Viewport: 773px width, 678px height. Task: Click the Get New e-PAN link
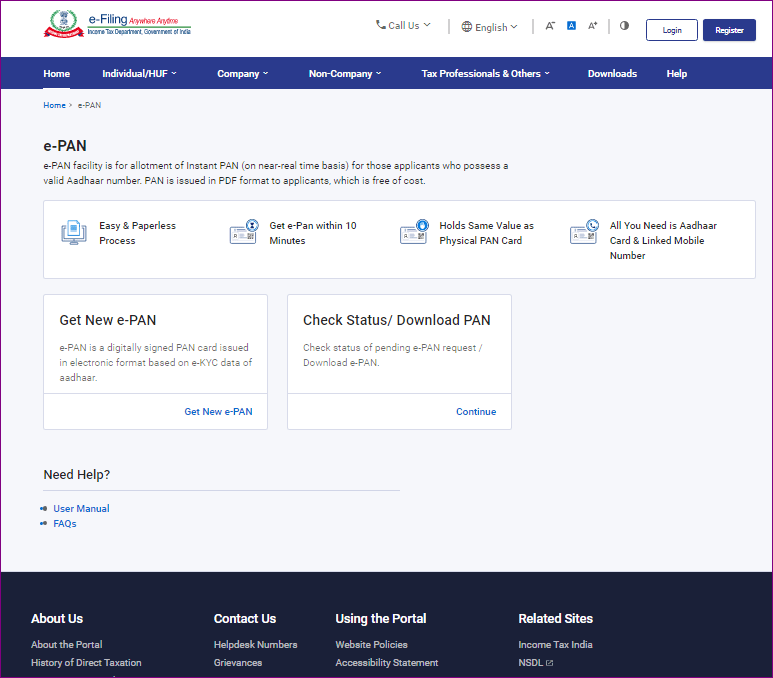pos(218,412)
